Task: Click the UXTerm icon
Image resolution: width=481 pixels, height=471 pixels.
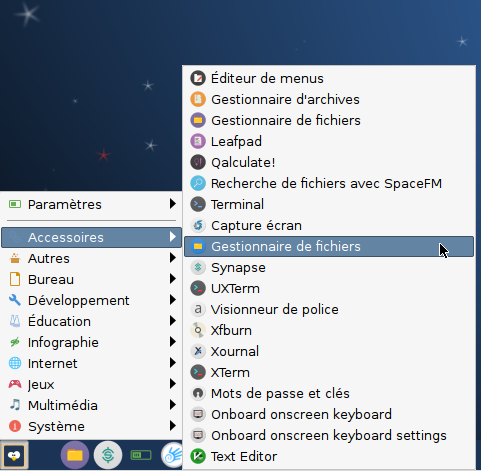Action: click(198, 288)
